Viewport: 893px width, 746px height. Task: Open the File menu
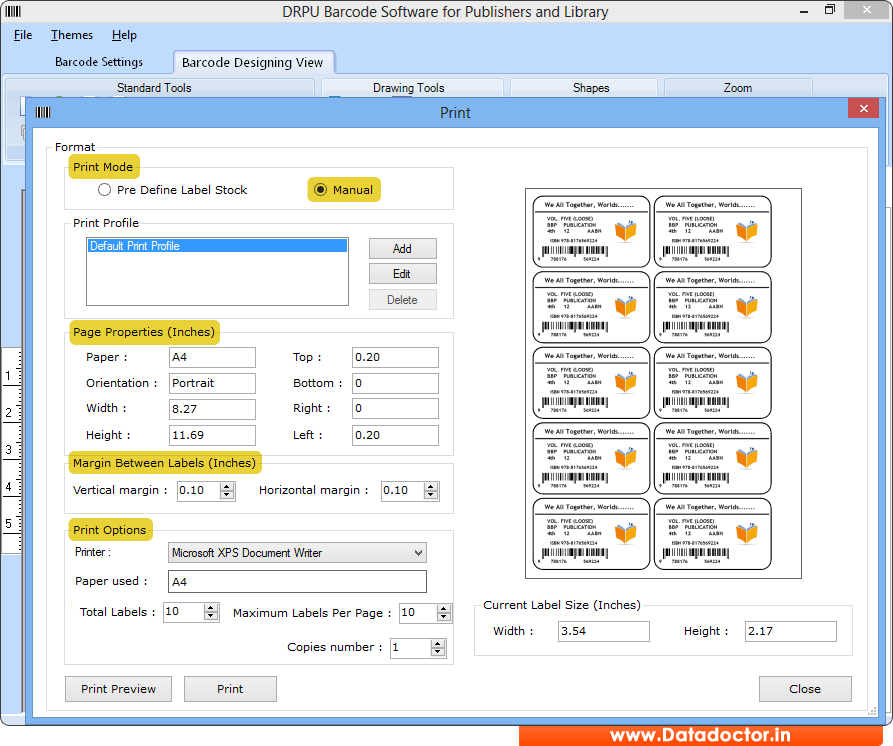pyautogui.click(x=23, y=35)
